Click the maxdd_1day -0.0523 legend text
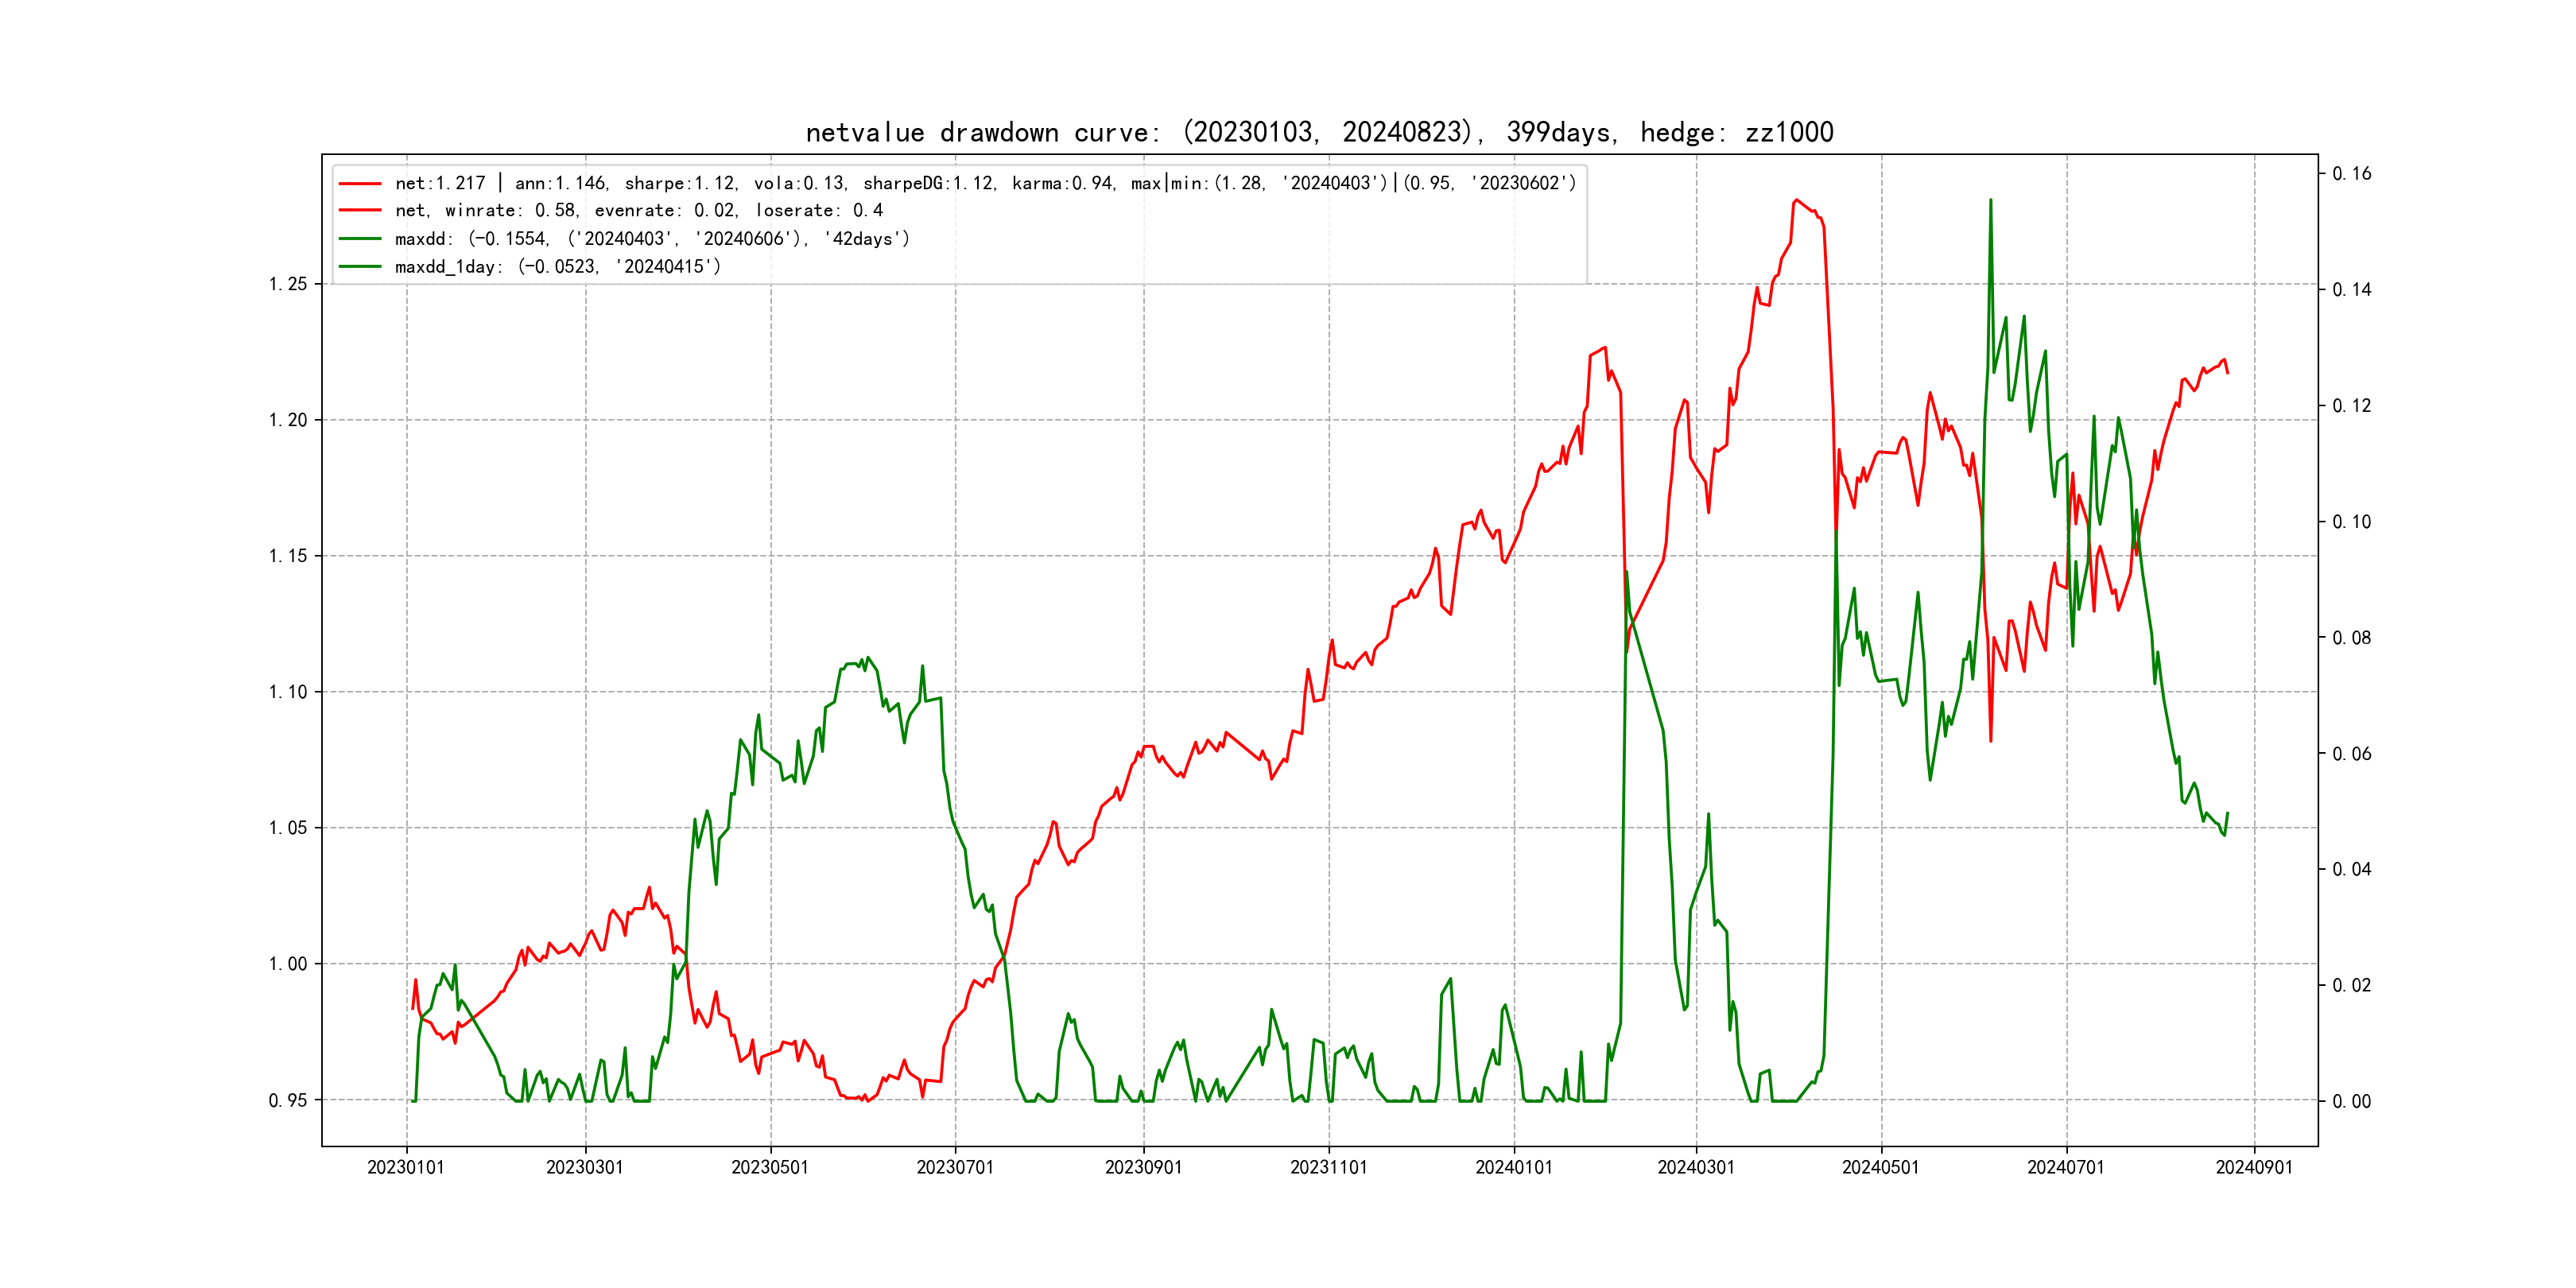2576x1288 pixels. (558, 267)
